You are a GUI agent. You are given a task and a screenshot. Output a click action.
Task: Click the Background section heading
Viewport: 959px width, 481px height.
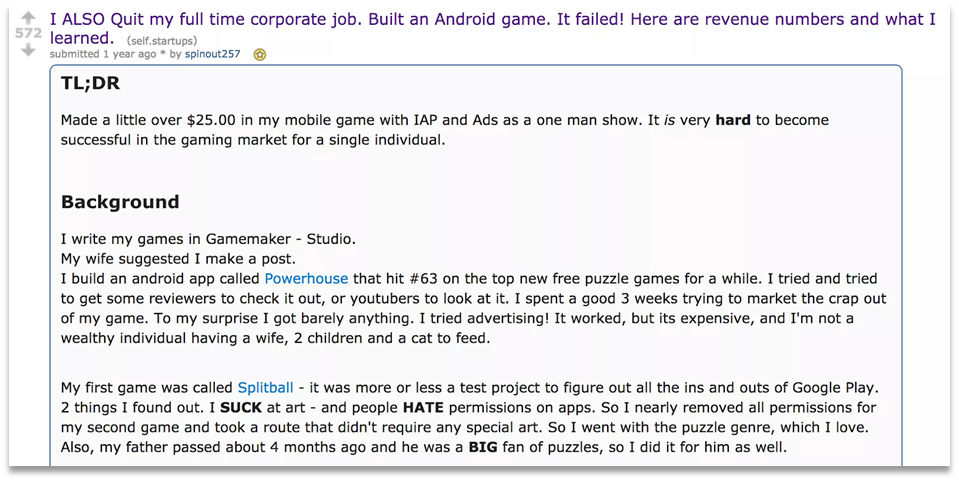[x=120, y=202]
